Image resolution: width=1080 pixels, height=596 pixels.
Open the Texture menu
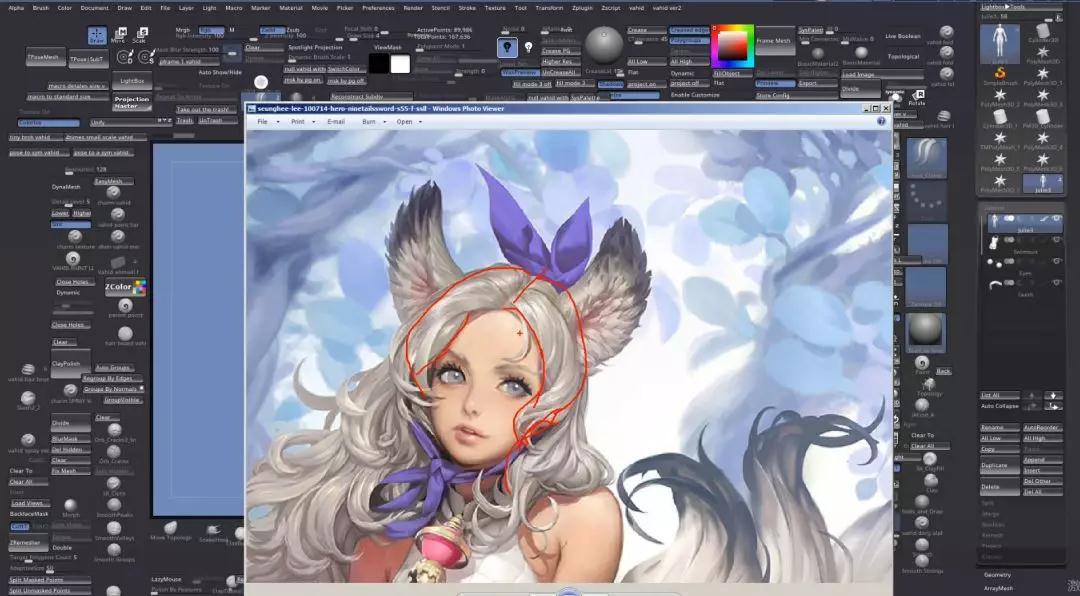click(x=495, y=8)
